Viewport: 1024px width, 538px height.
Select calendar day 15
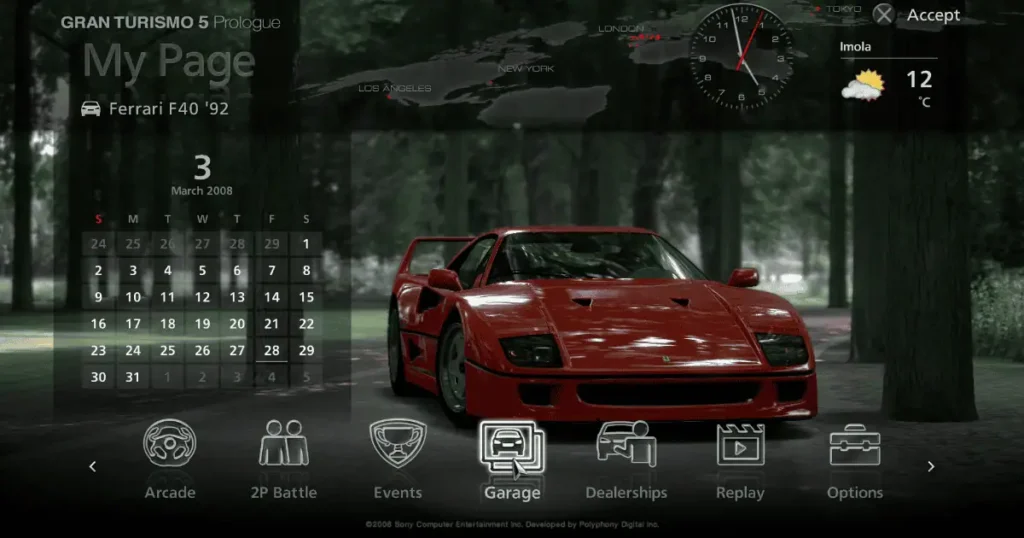[306, 297]
